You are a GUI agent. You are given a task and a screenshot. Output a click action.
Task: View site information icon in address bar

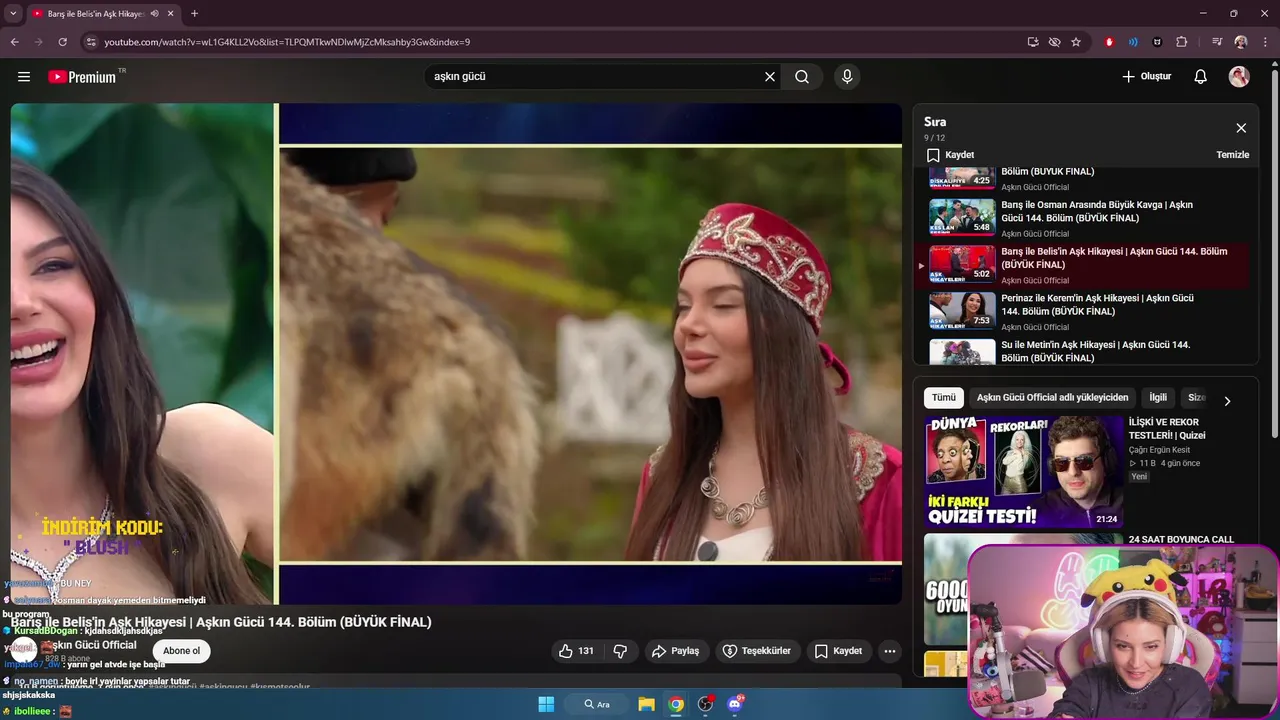pos(90,42)
